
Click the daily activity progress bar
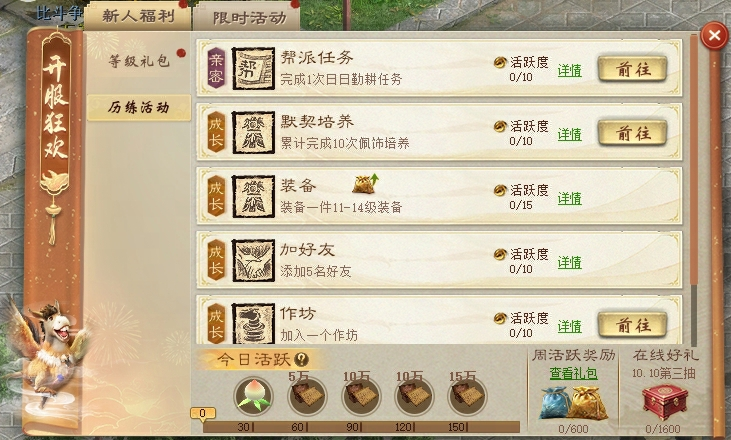pyautogui.click(x=361, y=426)
